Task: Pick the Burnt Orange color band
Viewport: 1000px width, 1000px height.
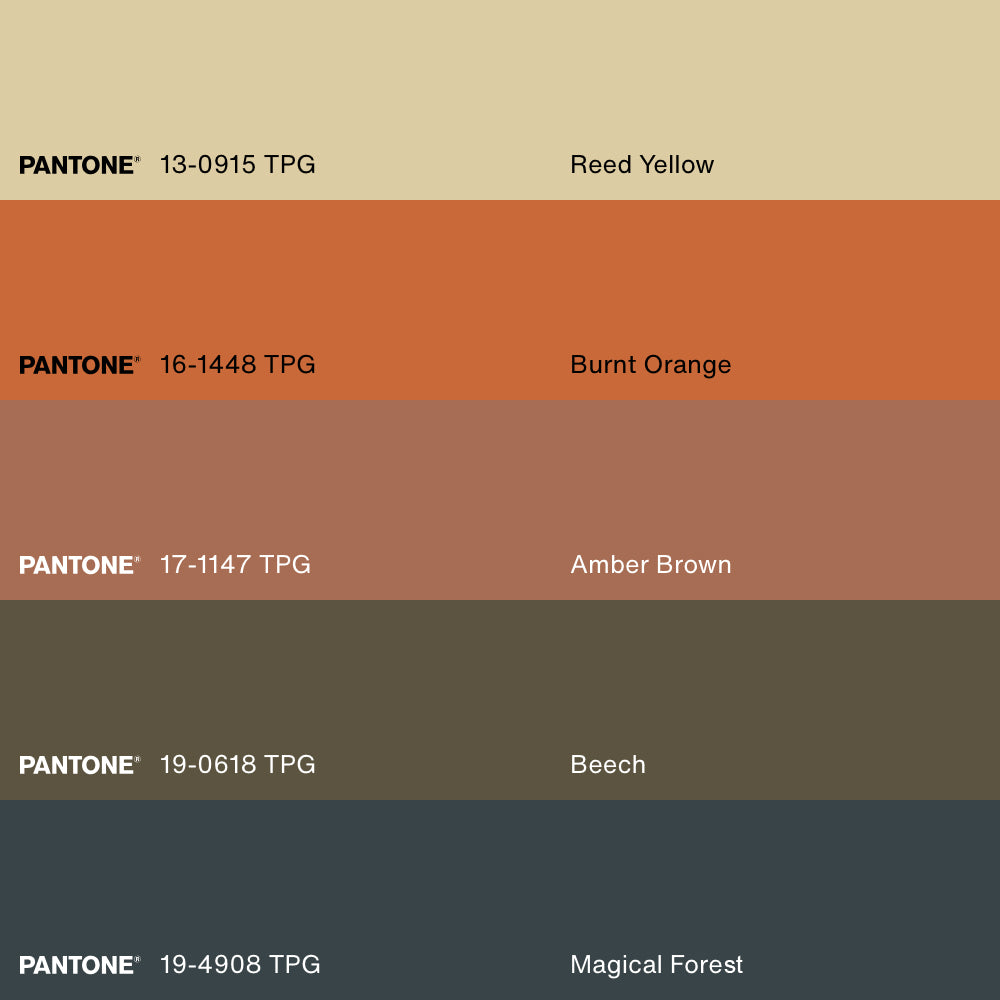Action: pos(500,280)
